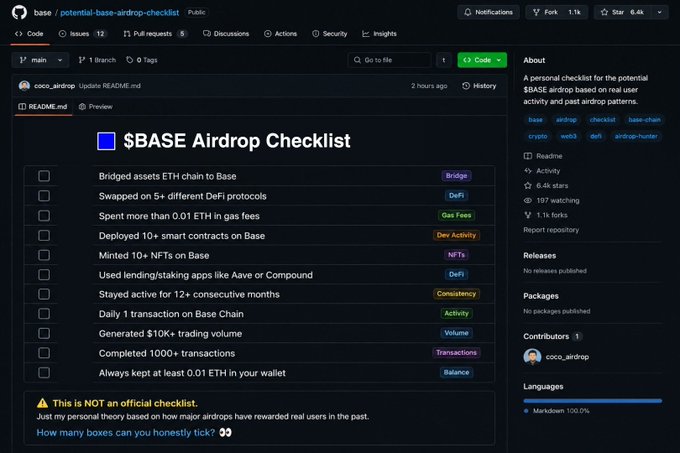The height and width of the screenshot is (453, 680).
Task: Click the Dev Activity label badge
Action: pos(456,235)
